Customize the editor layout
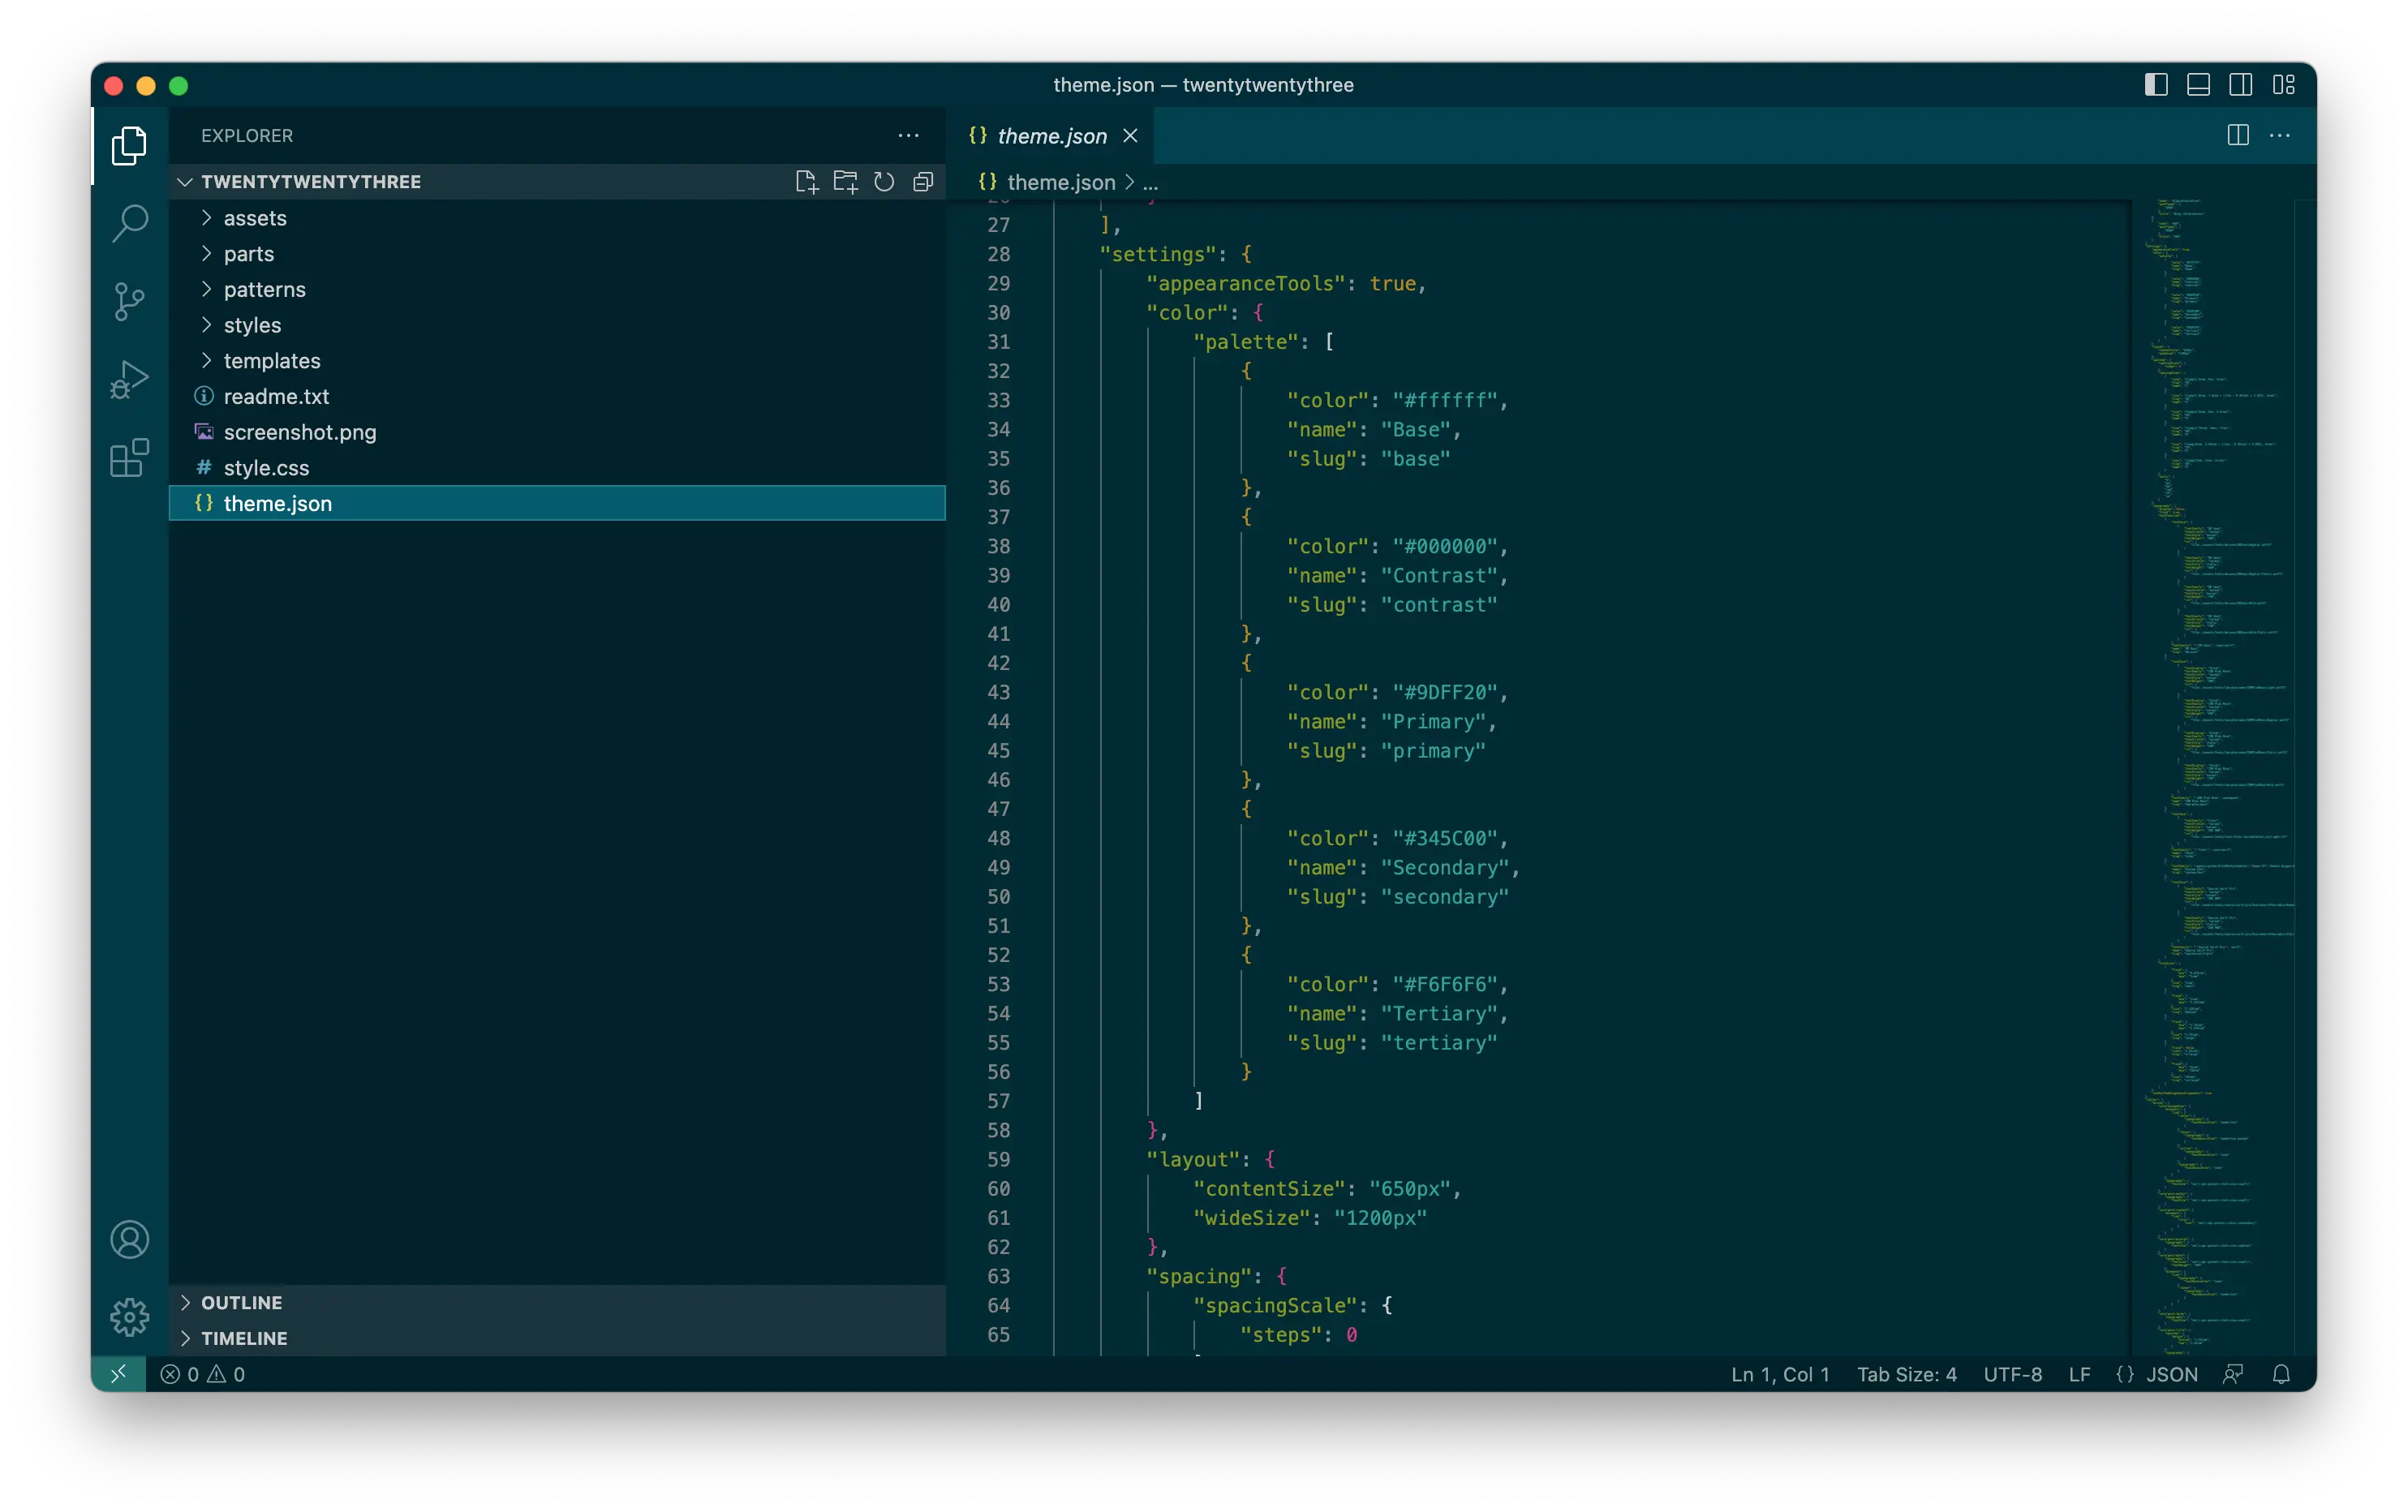 (x=2284, y=85)
